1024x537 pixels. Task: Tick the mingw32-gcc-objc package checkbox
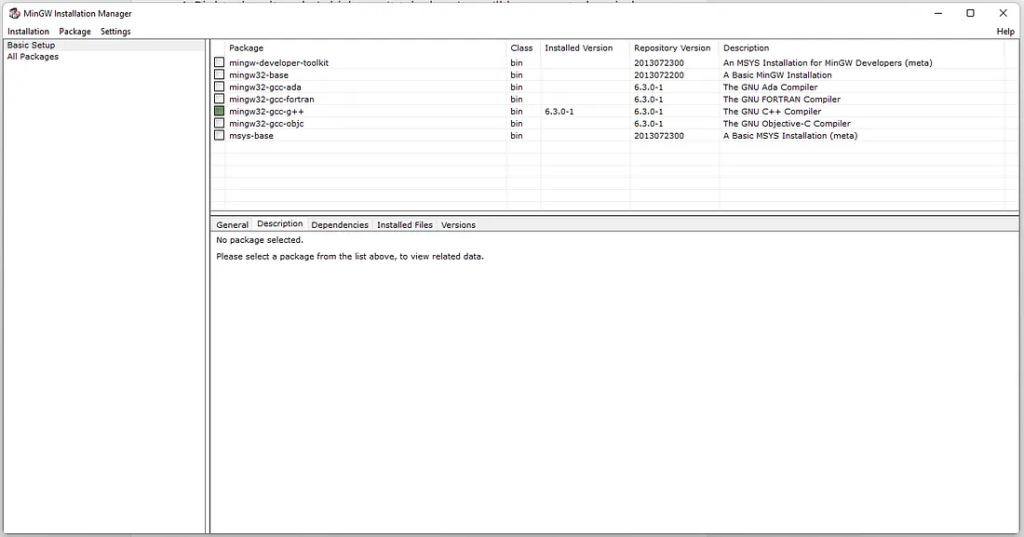pyautogui.click(x=219, y=123)
